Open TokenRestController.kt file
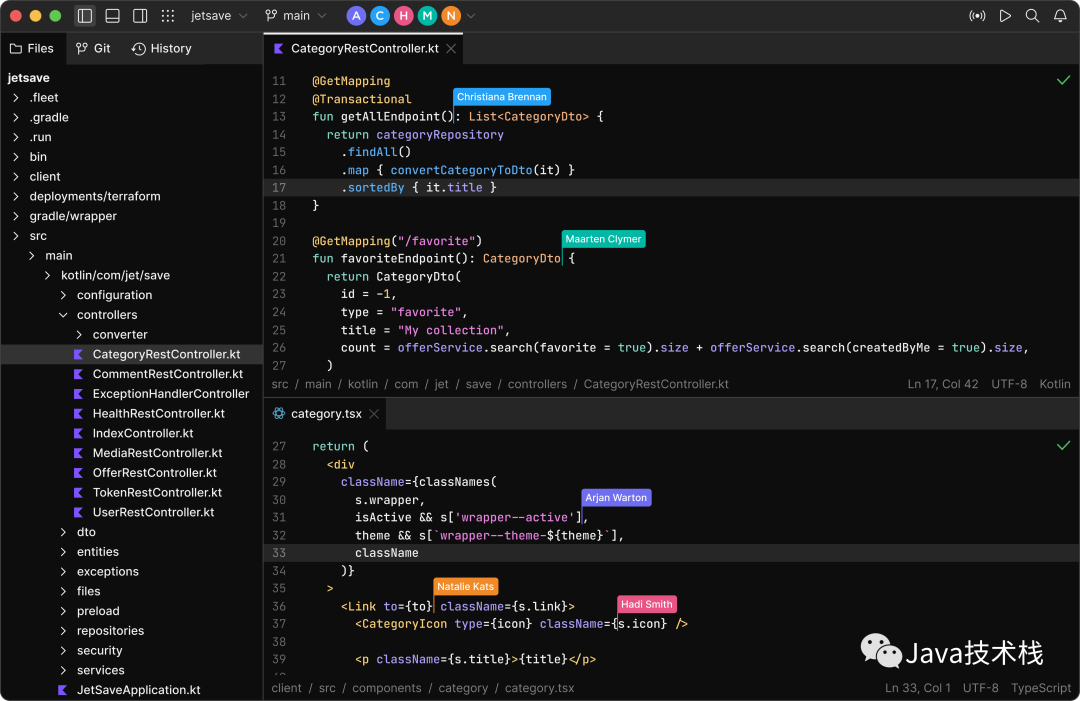 click(x=157, y=492)
